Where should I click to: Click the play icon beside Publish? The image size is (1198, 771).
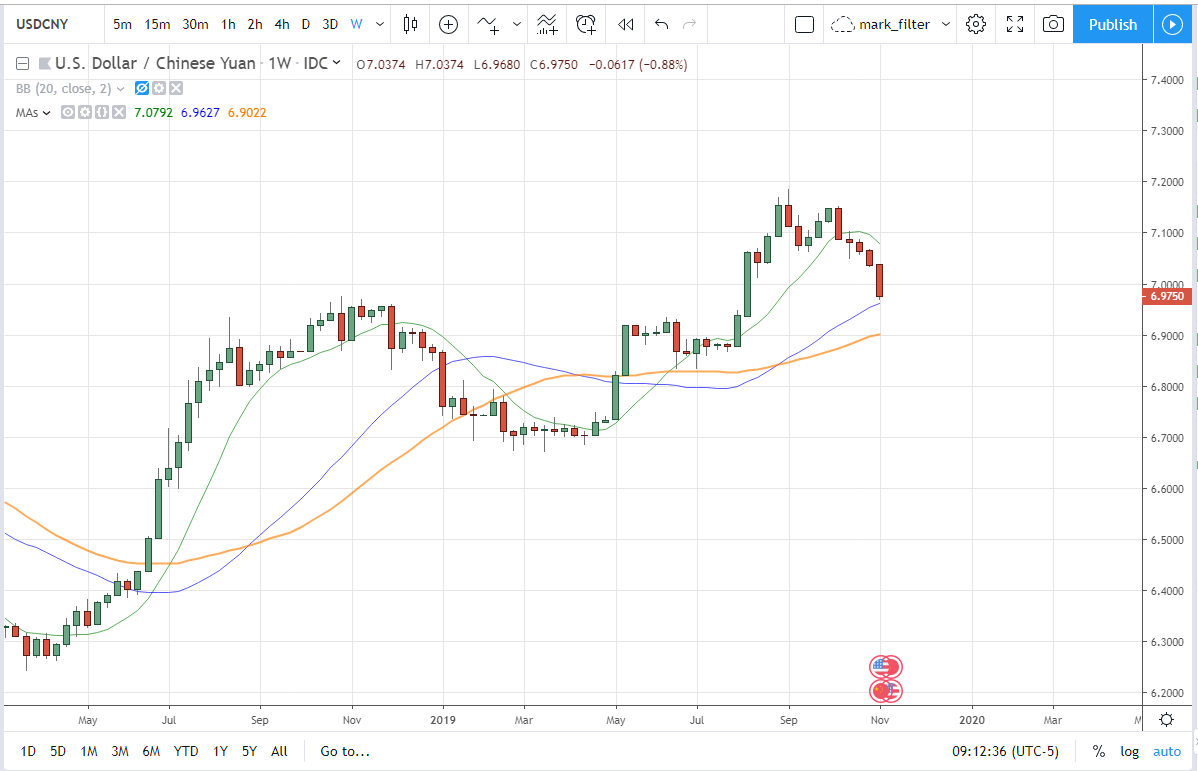[1172, 24]
